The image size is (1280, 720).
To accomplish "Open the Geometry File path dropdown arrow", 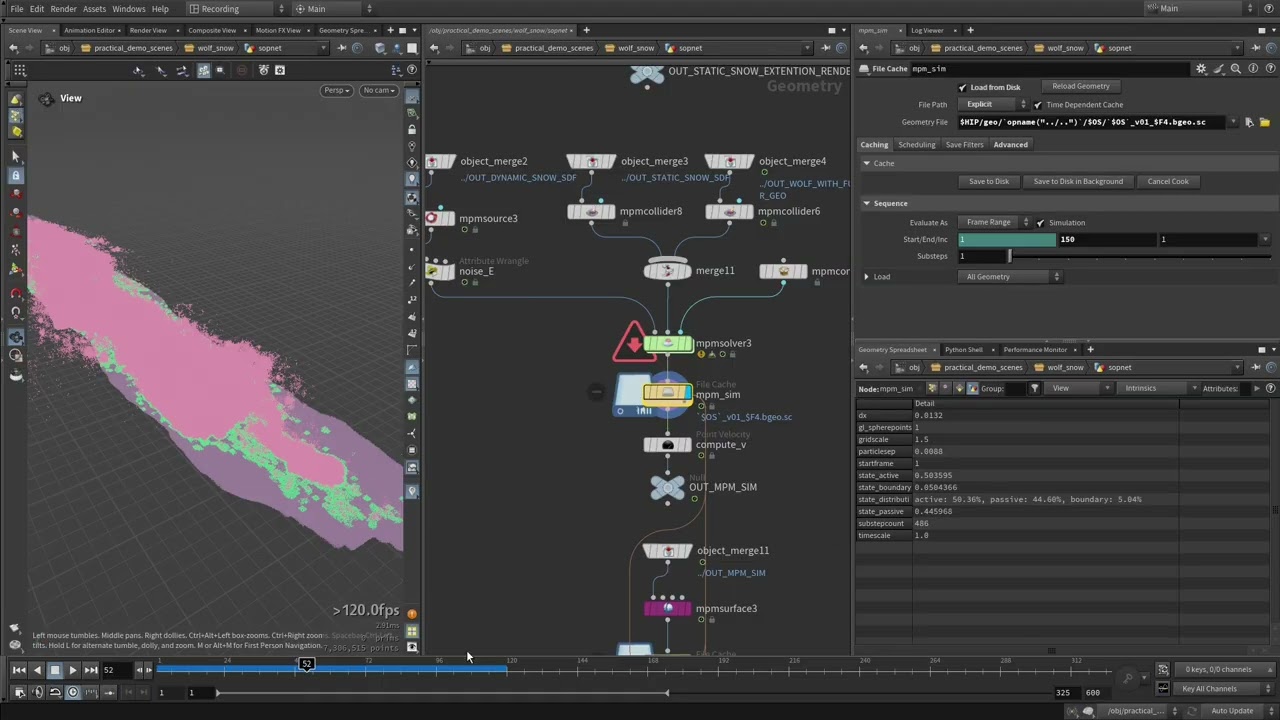I will (x=1233, y=122).
